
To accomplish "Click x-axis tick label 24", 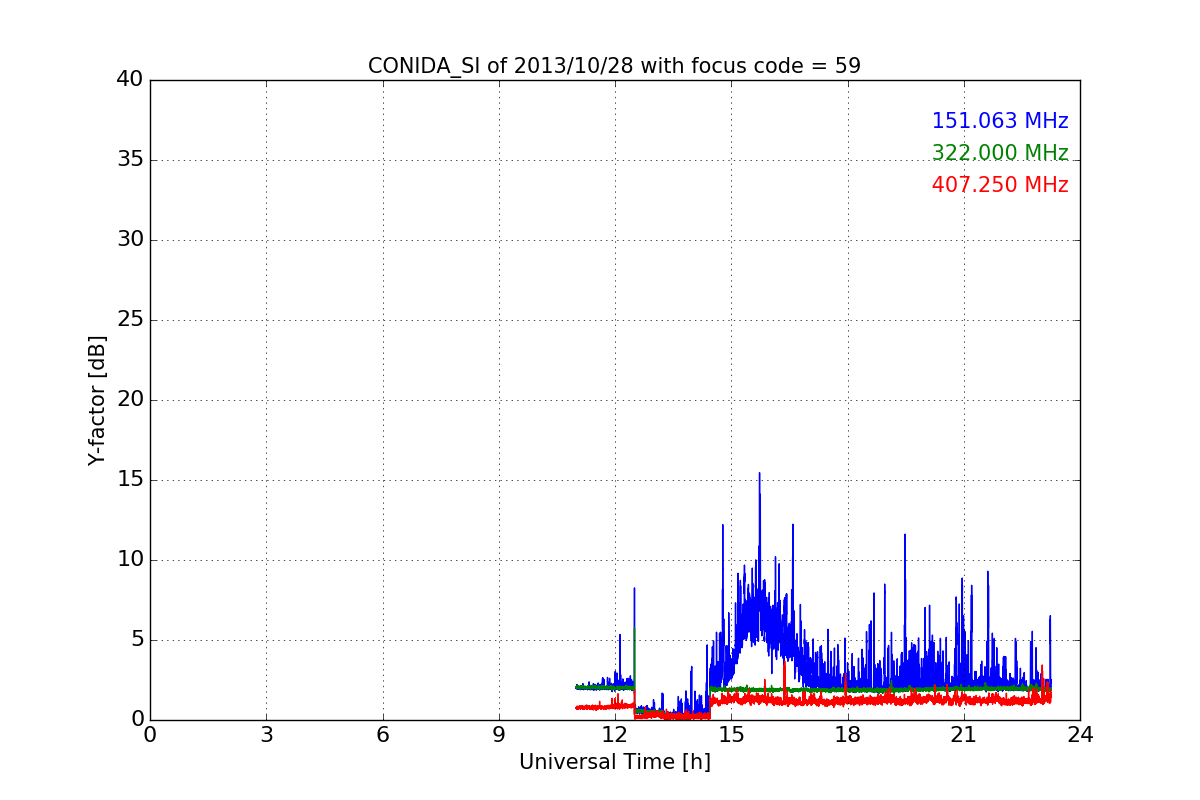I will click(1080, 735).
